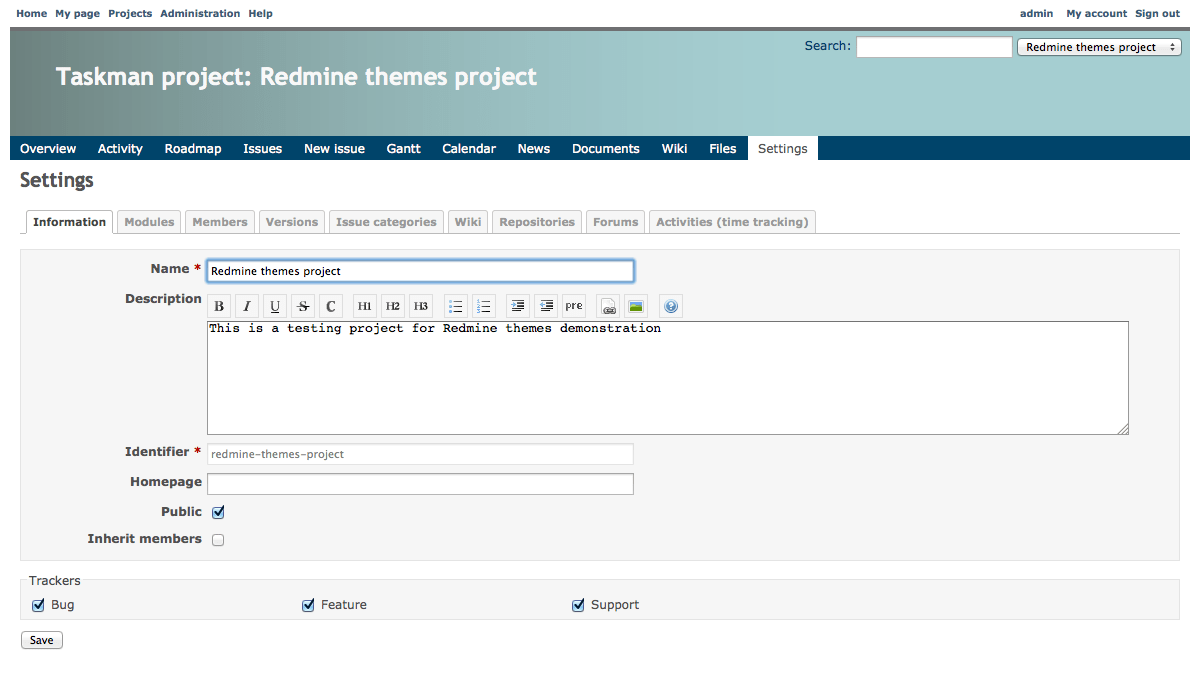Select the Wiki settings tab

(468, 222)
